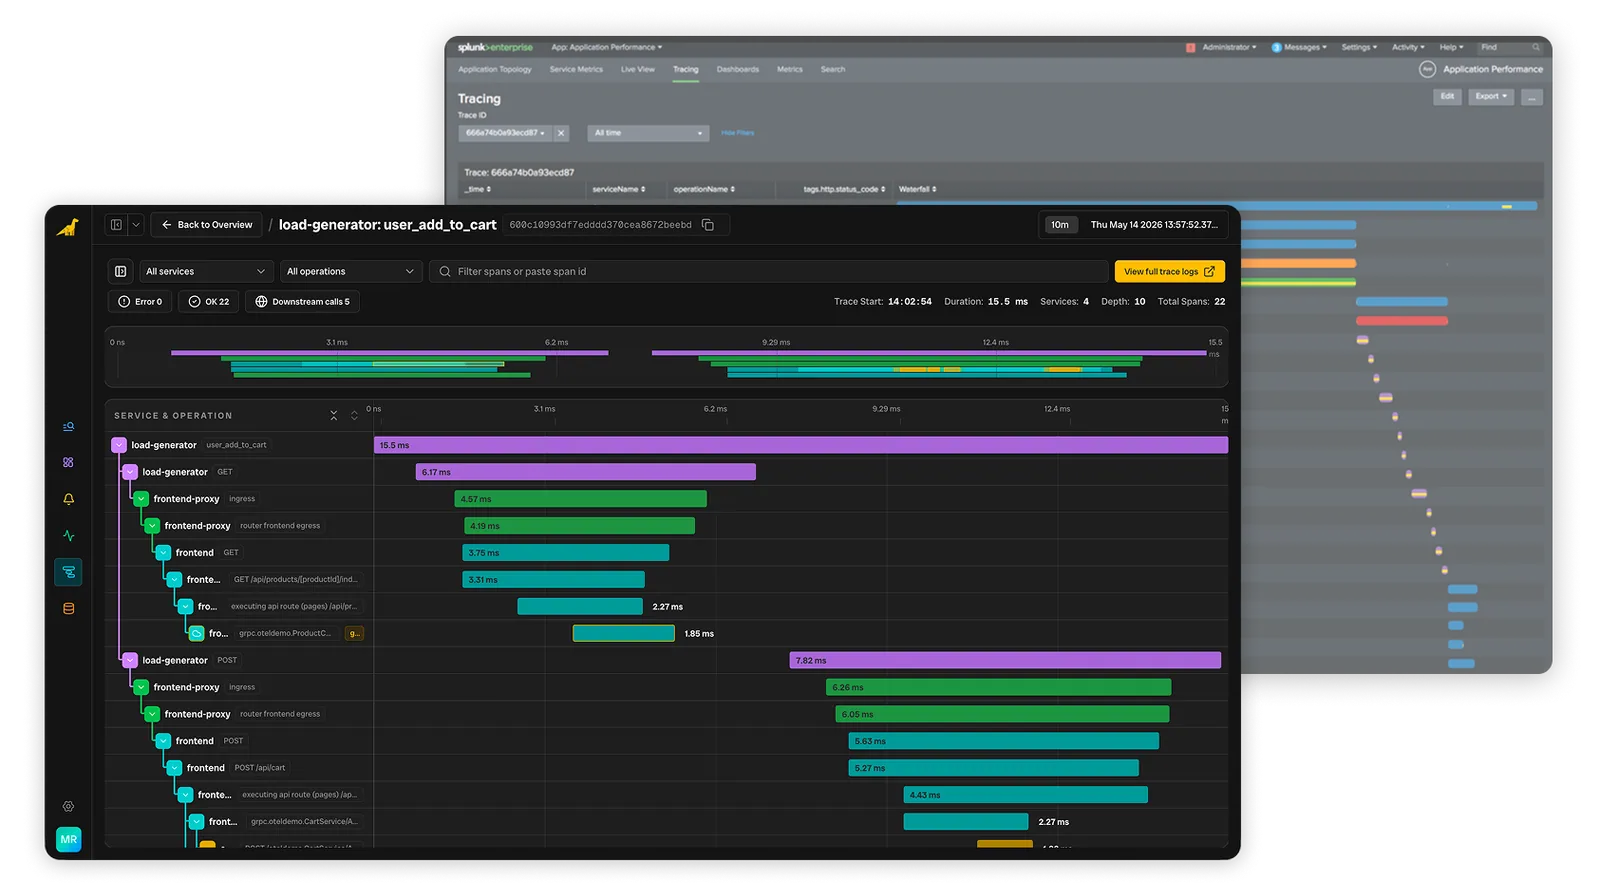Sort by the serviceName column in Splunk
The height and width of the screenshot is (896, 1600).
[x=618, y=189]
